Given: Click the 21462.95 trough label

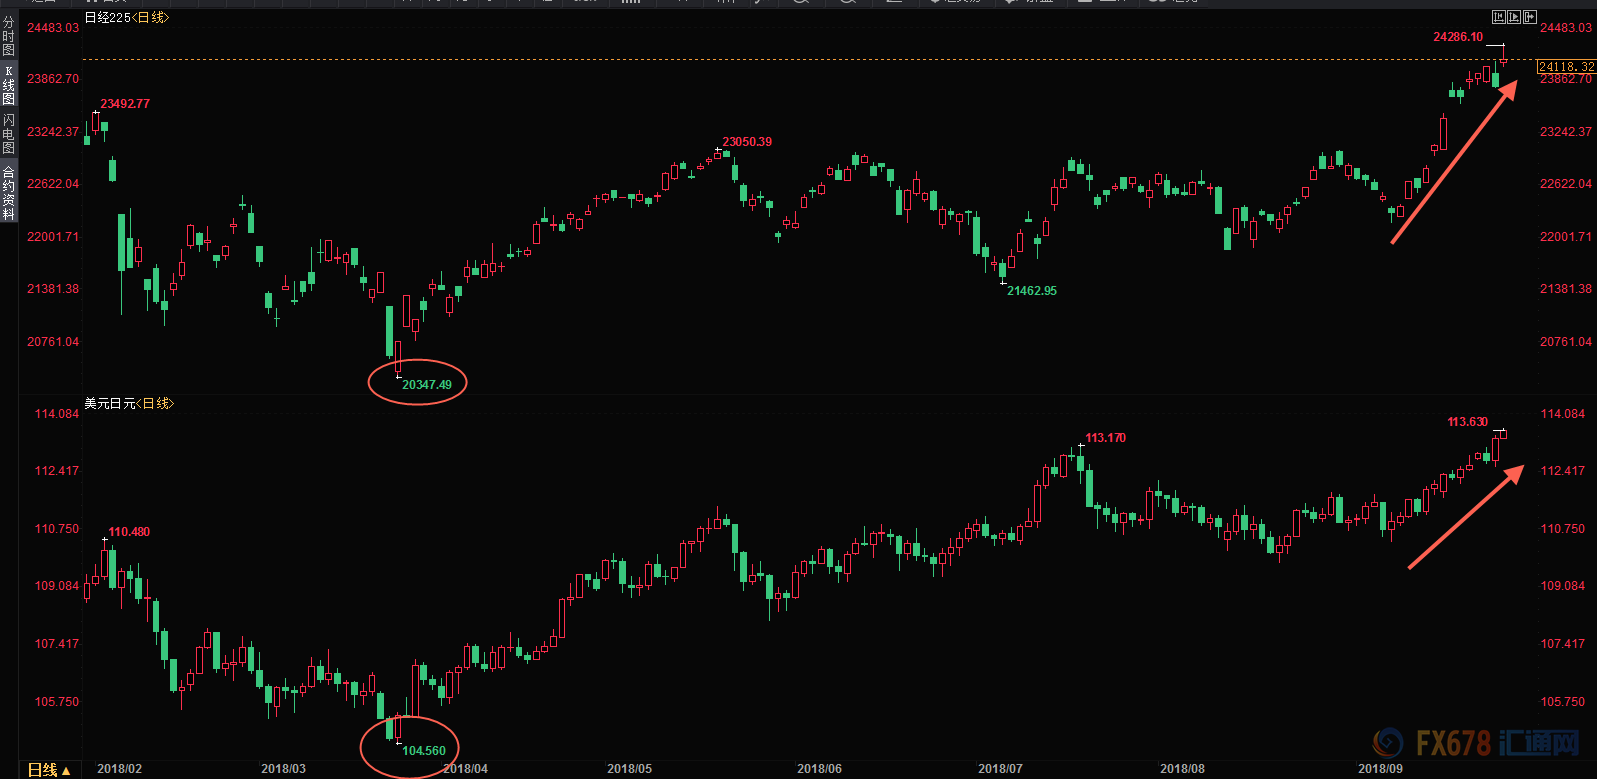Looking at the screenshot, I should pos(1032,291).
